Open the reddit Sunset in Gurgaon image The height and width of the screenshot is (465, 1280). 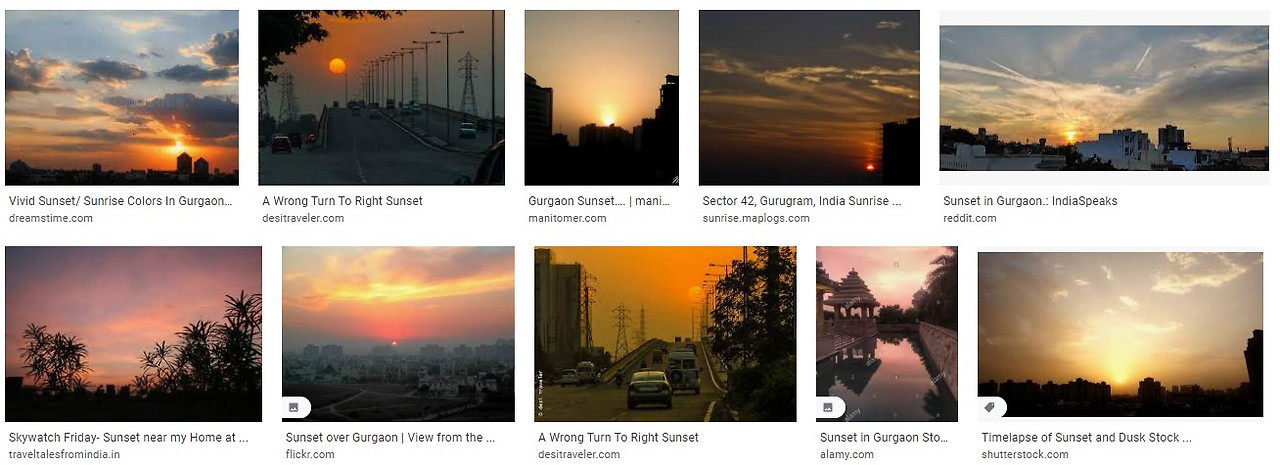[1104, 98]
